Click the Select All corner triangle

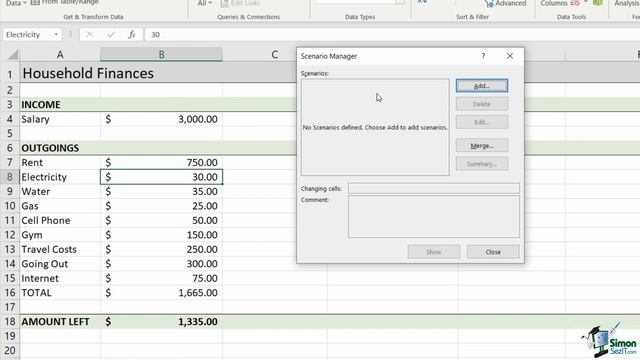coord(12,55)
